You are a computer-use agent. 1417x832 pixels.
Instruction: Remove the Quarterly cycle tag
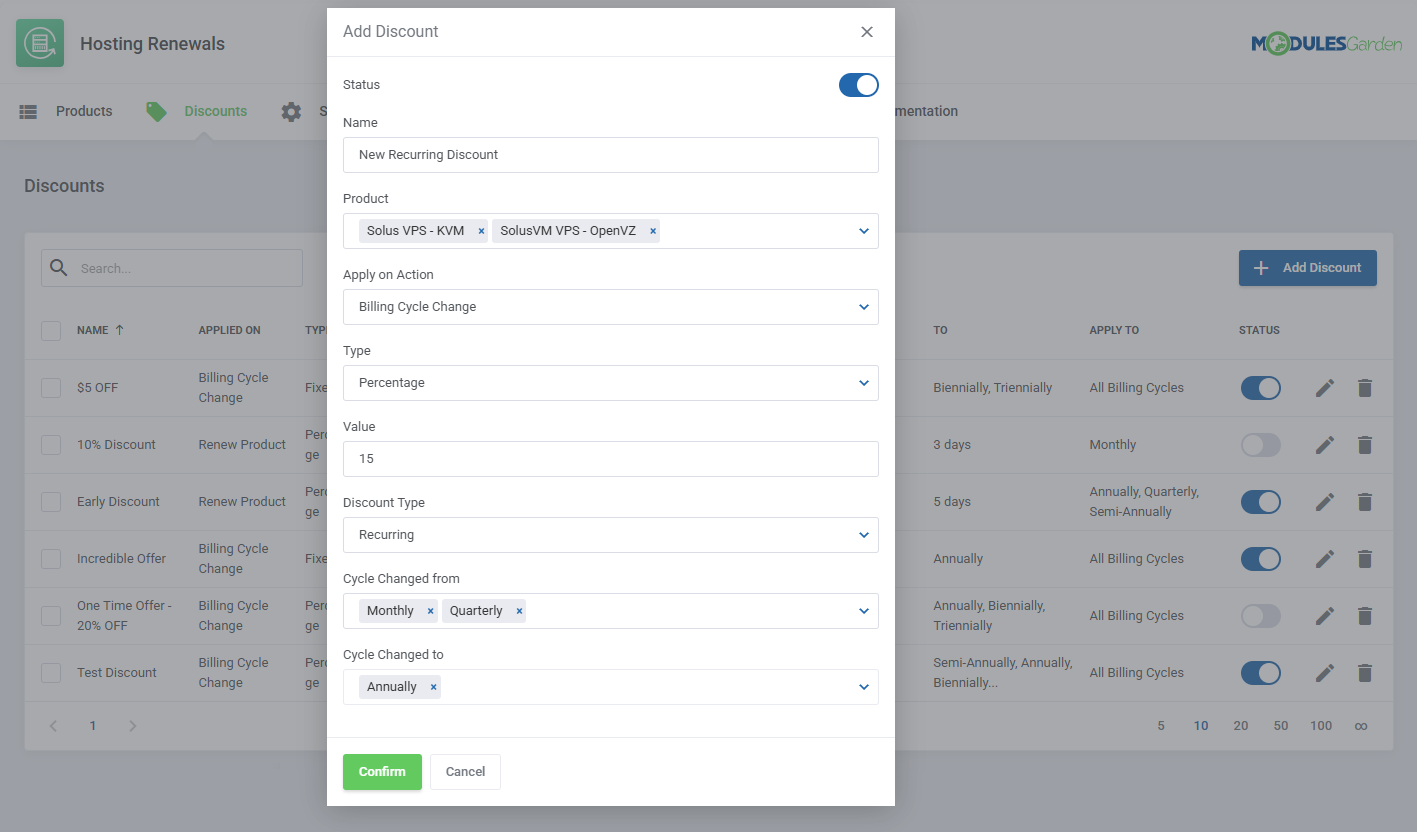pos(519,611)
